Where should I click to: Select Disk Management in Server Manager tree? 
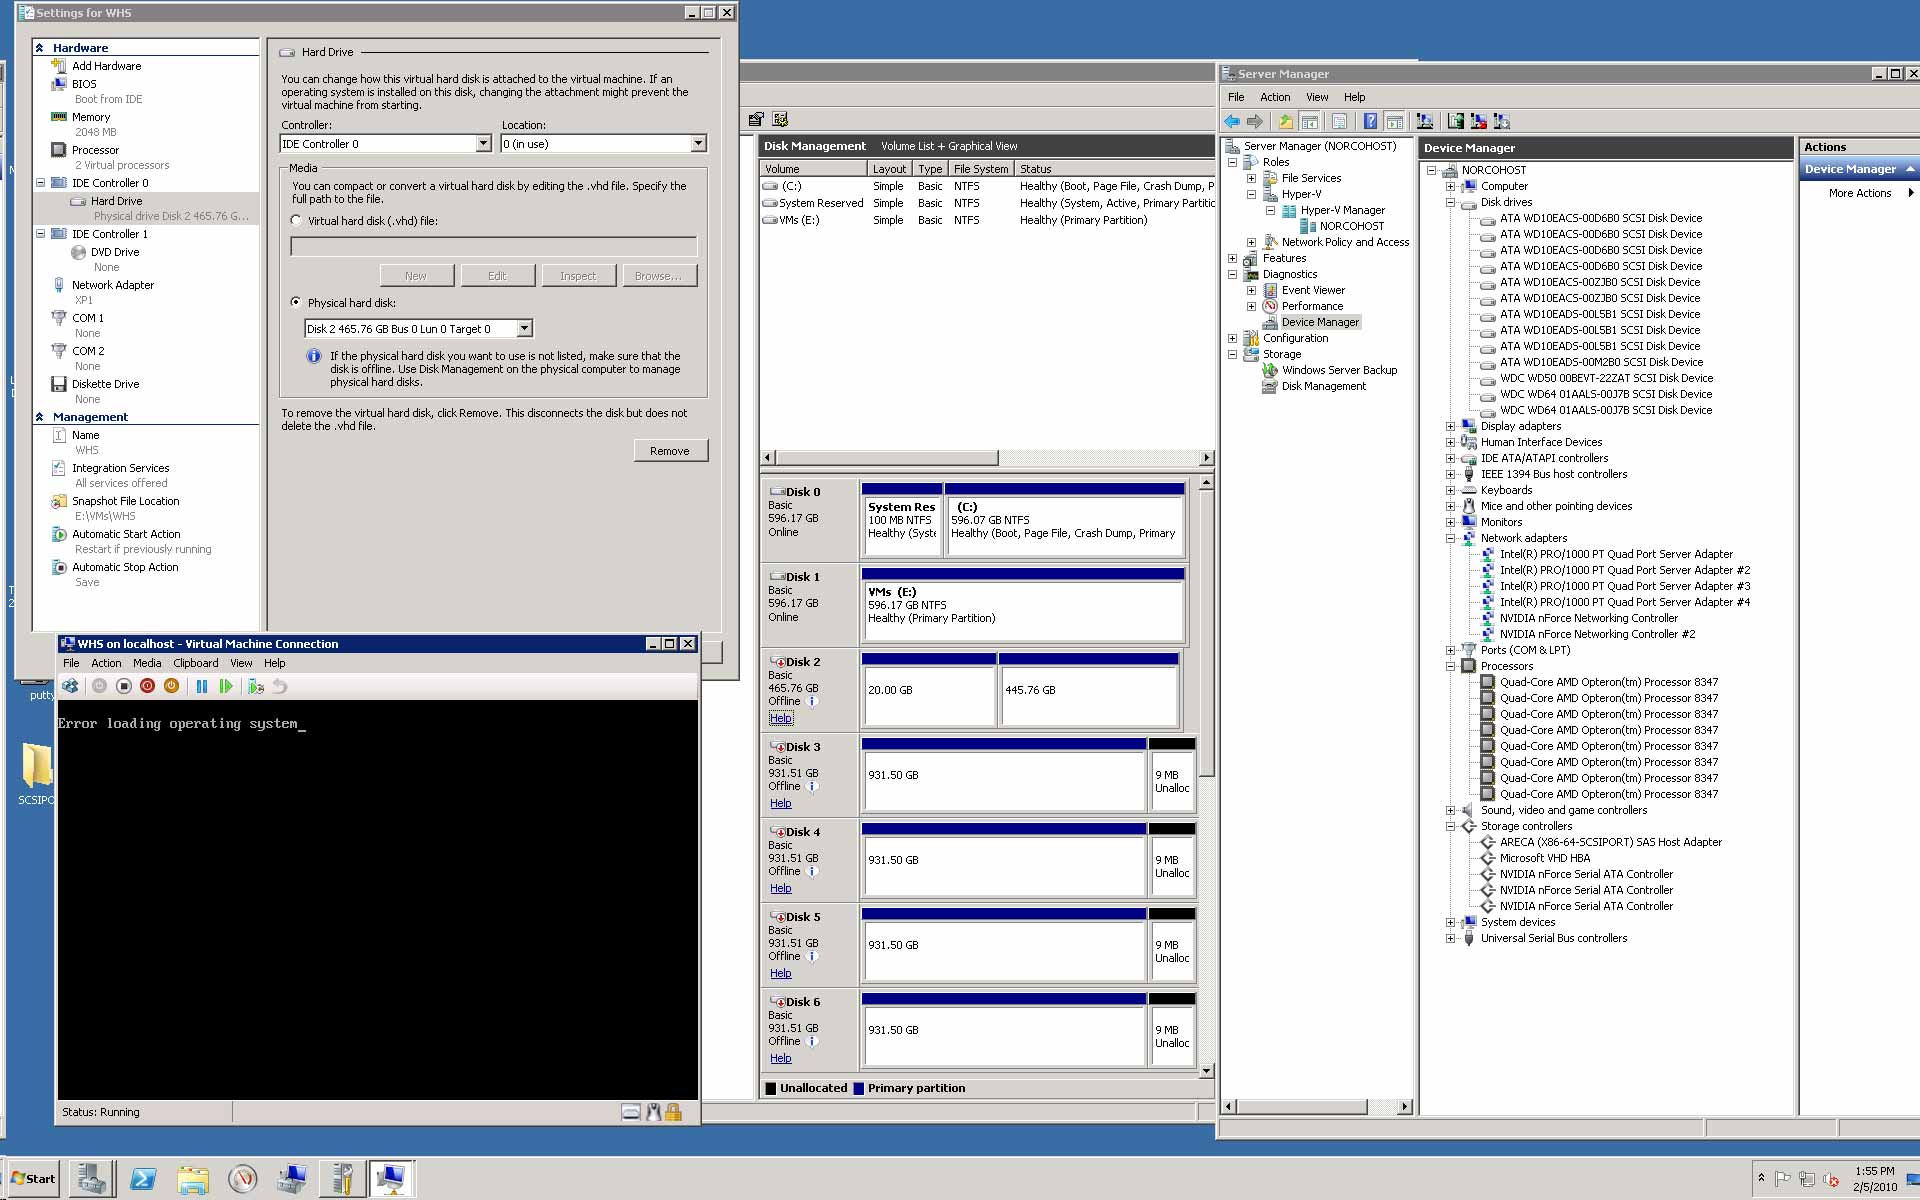tap(1323, 386)
